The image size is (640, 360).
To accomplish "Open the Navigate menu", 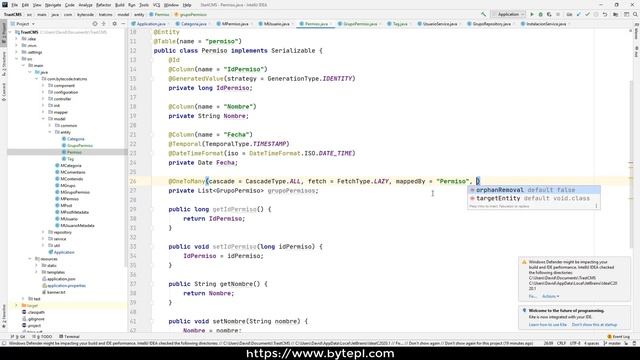I will (x=53, y=5).
